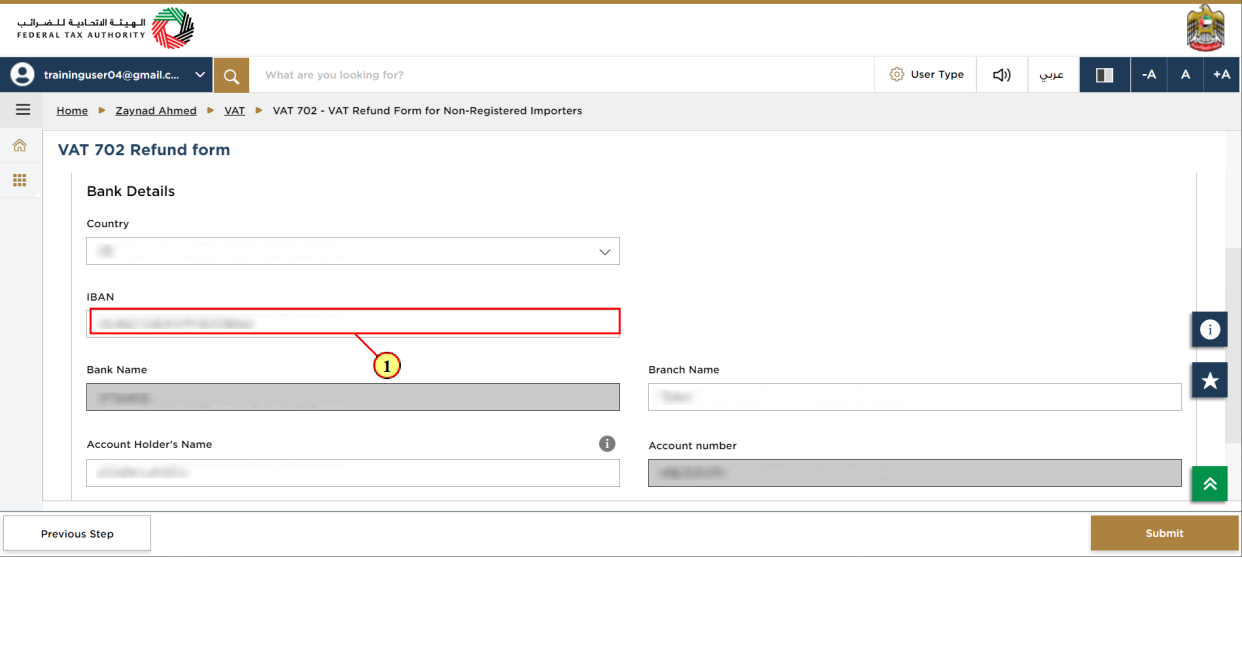1242x648 pixels.
Task: Click the User Type label
Action: click(937, 75)
